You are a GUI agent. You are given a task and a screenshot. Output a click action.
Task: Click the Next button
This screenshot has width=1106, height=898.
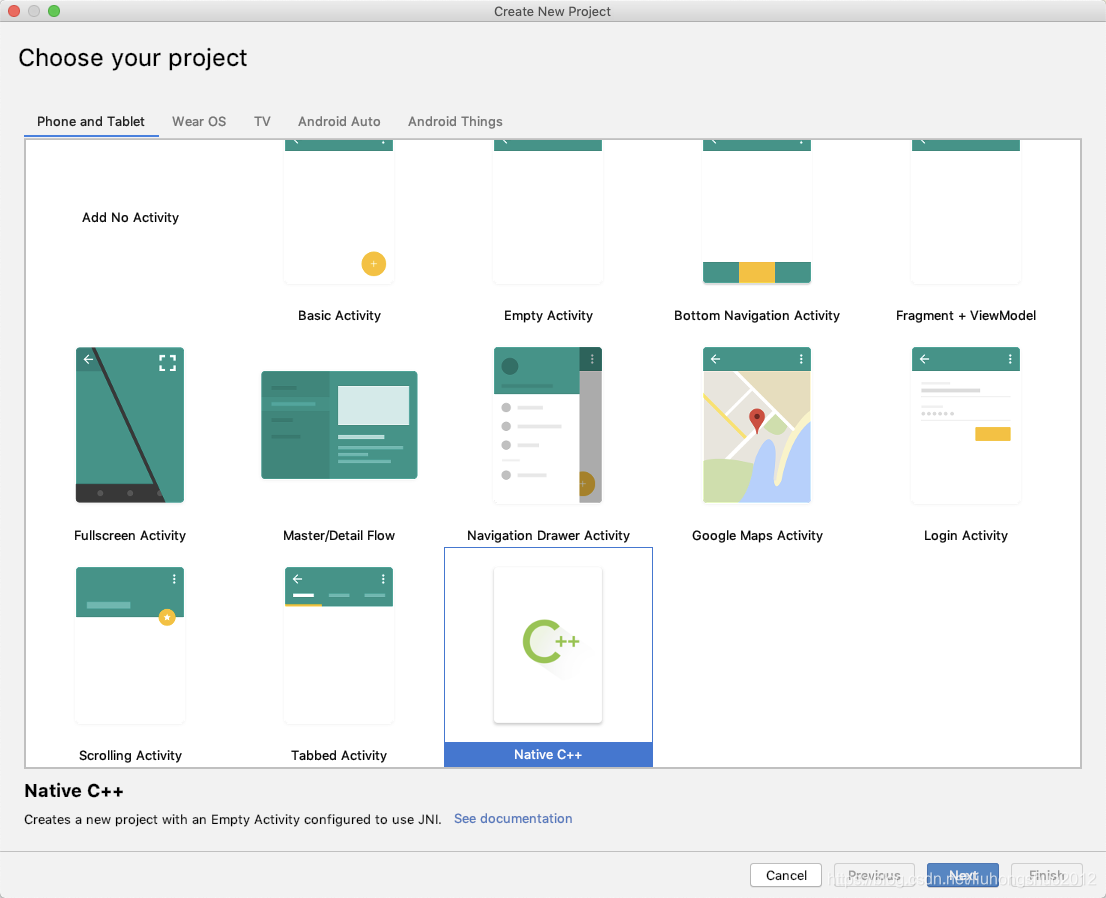tap(963, 875)
